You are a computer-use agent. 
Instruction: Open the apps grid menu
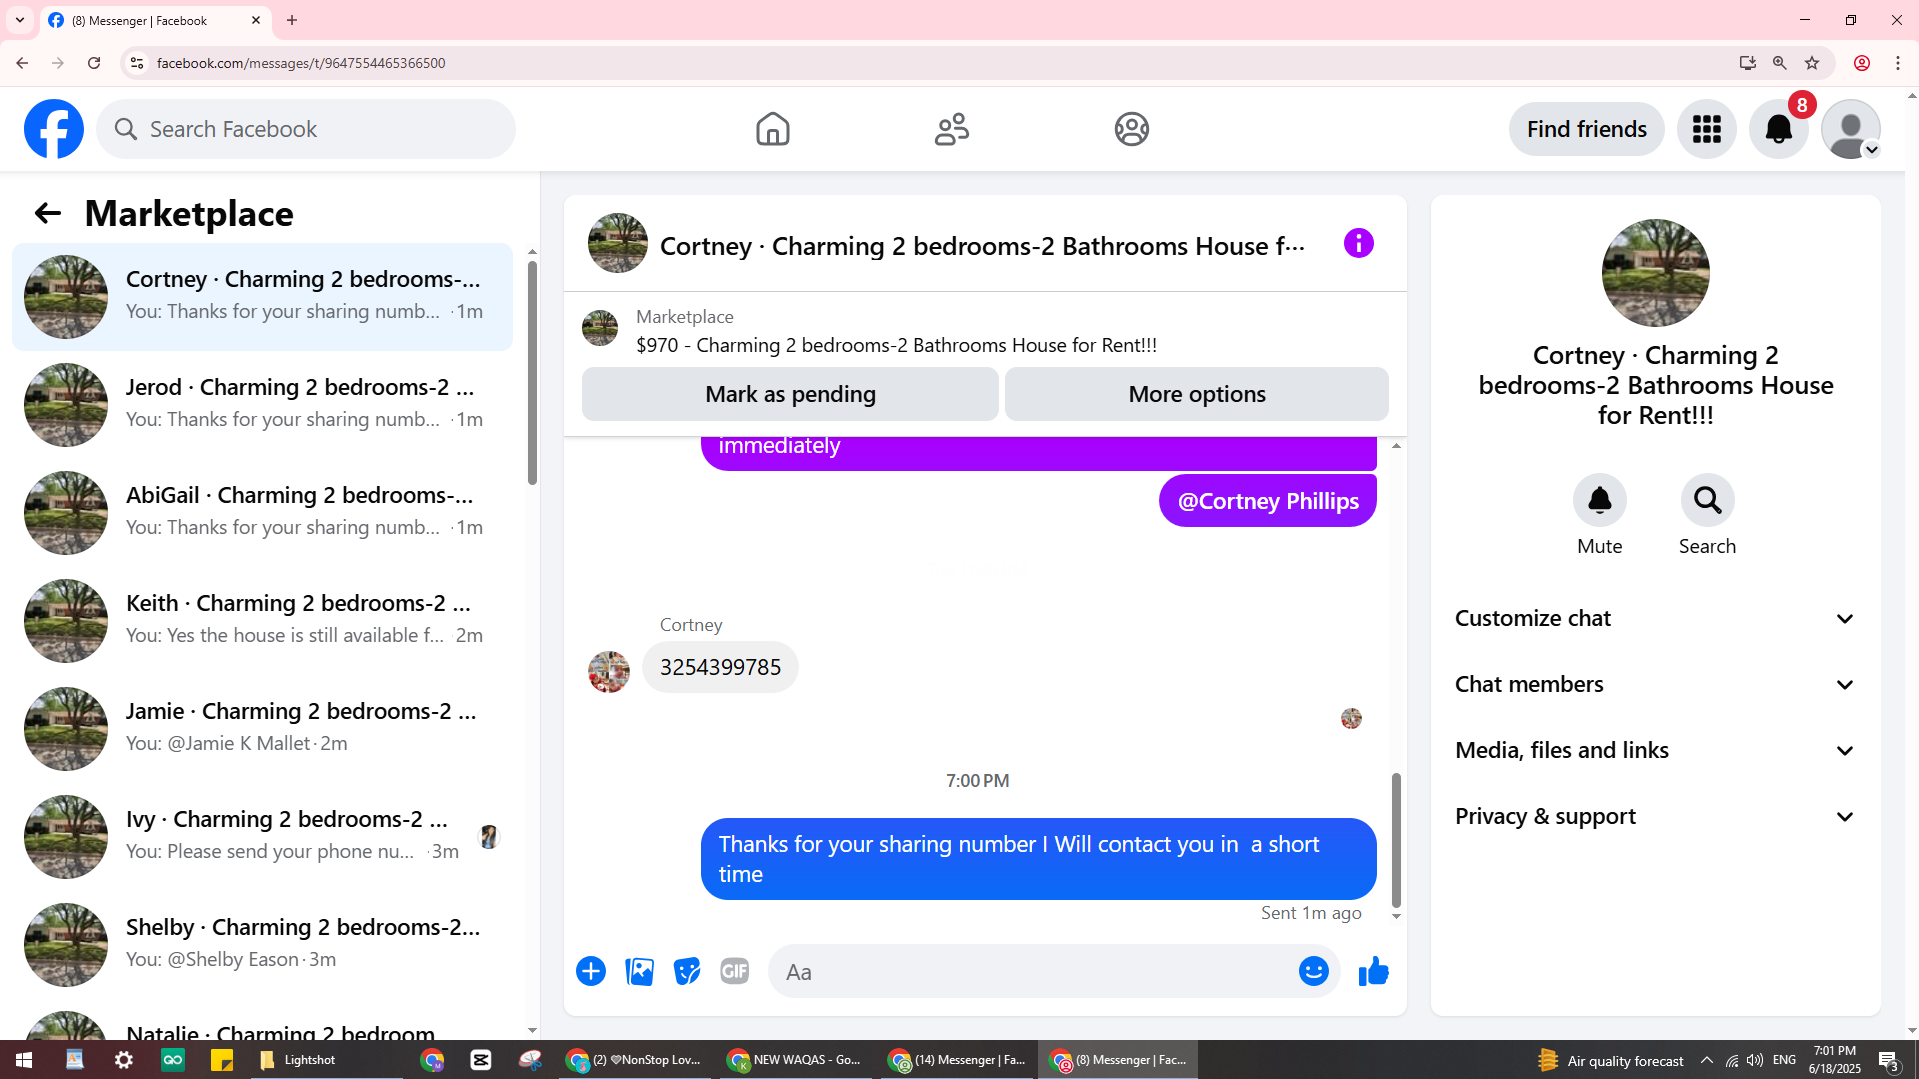click(1707, 129)
